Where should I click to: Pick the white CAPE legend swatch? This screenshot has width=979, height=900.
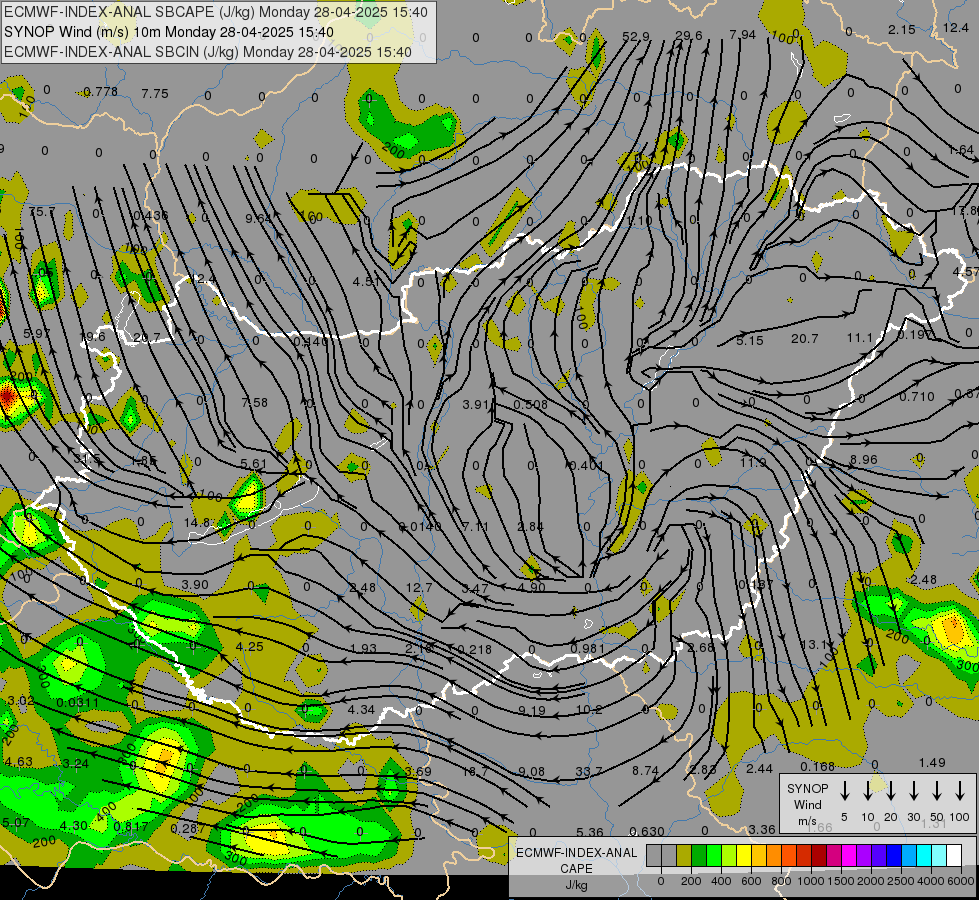[x=953, y=856]
